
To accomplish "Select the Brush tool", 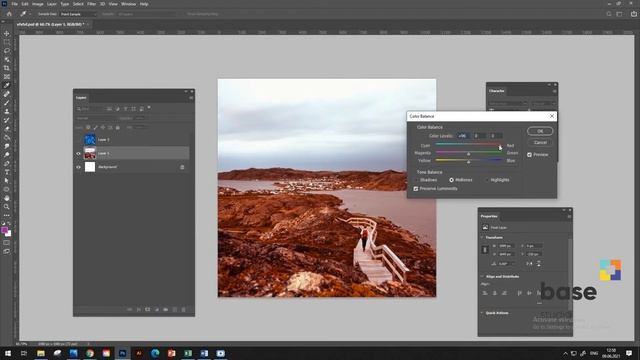I will 7,102.
